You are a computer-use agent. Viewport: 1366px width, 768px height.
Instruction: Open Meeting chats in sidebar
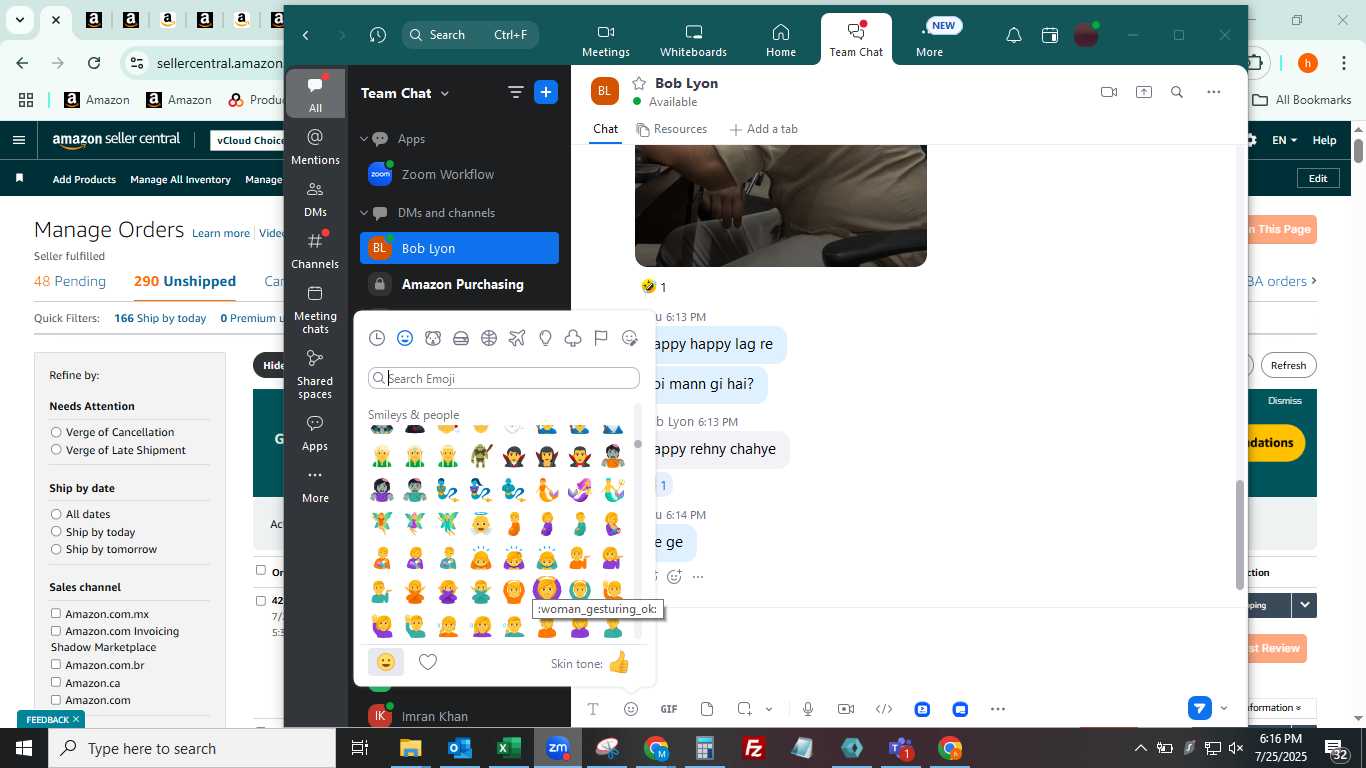pos(315,310)
